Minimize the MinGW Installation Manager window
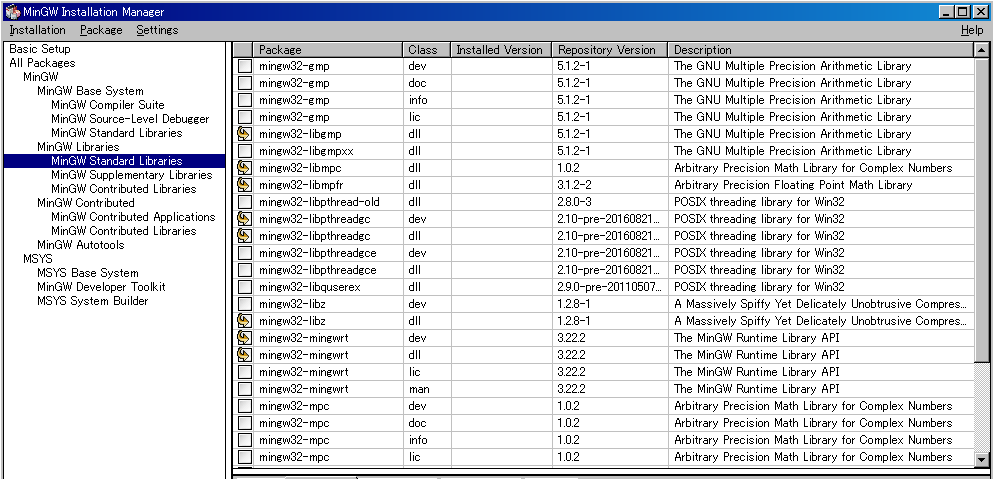This screenshot has width=993, height=479. 946,11
